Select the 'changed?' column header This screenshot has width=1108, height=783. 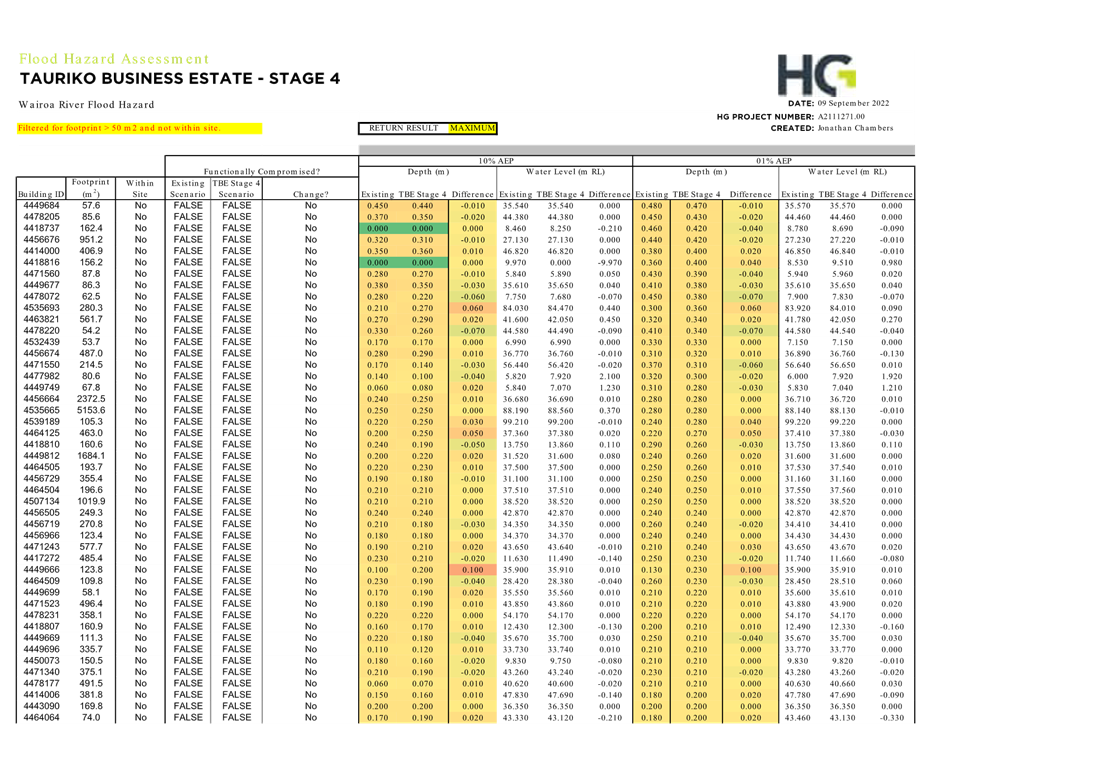pos(310,193)
